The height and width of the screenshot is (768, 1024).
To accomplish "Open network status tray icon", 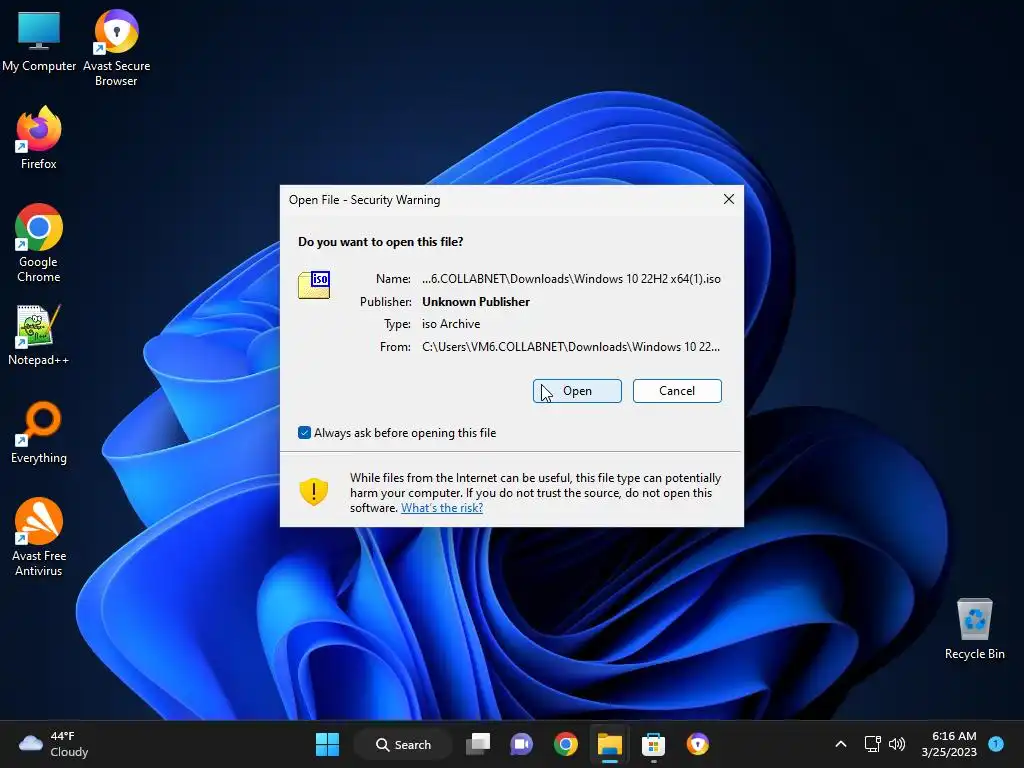I will [872, 744].
